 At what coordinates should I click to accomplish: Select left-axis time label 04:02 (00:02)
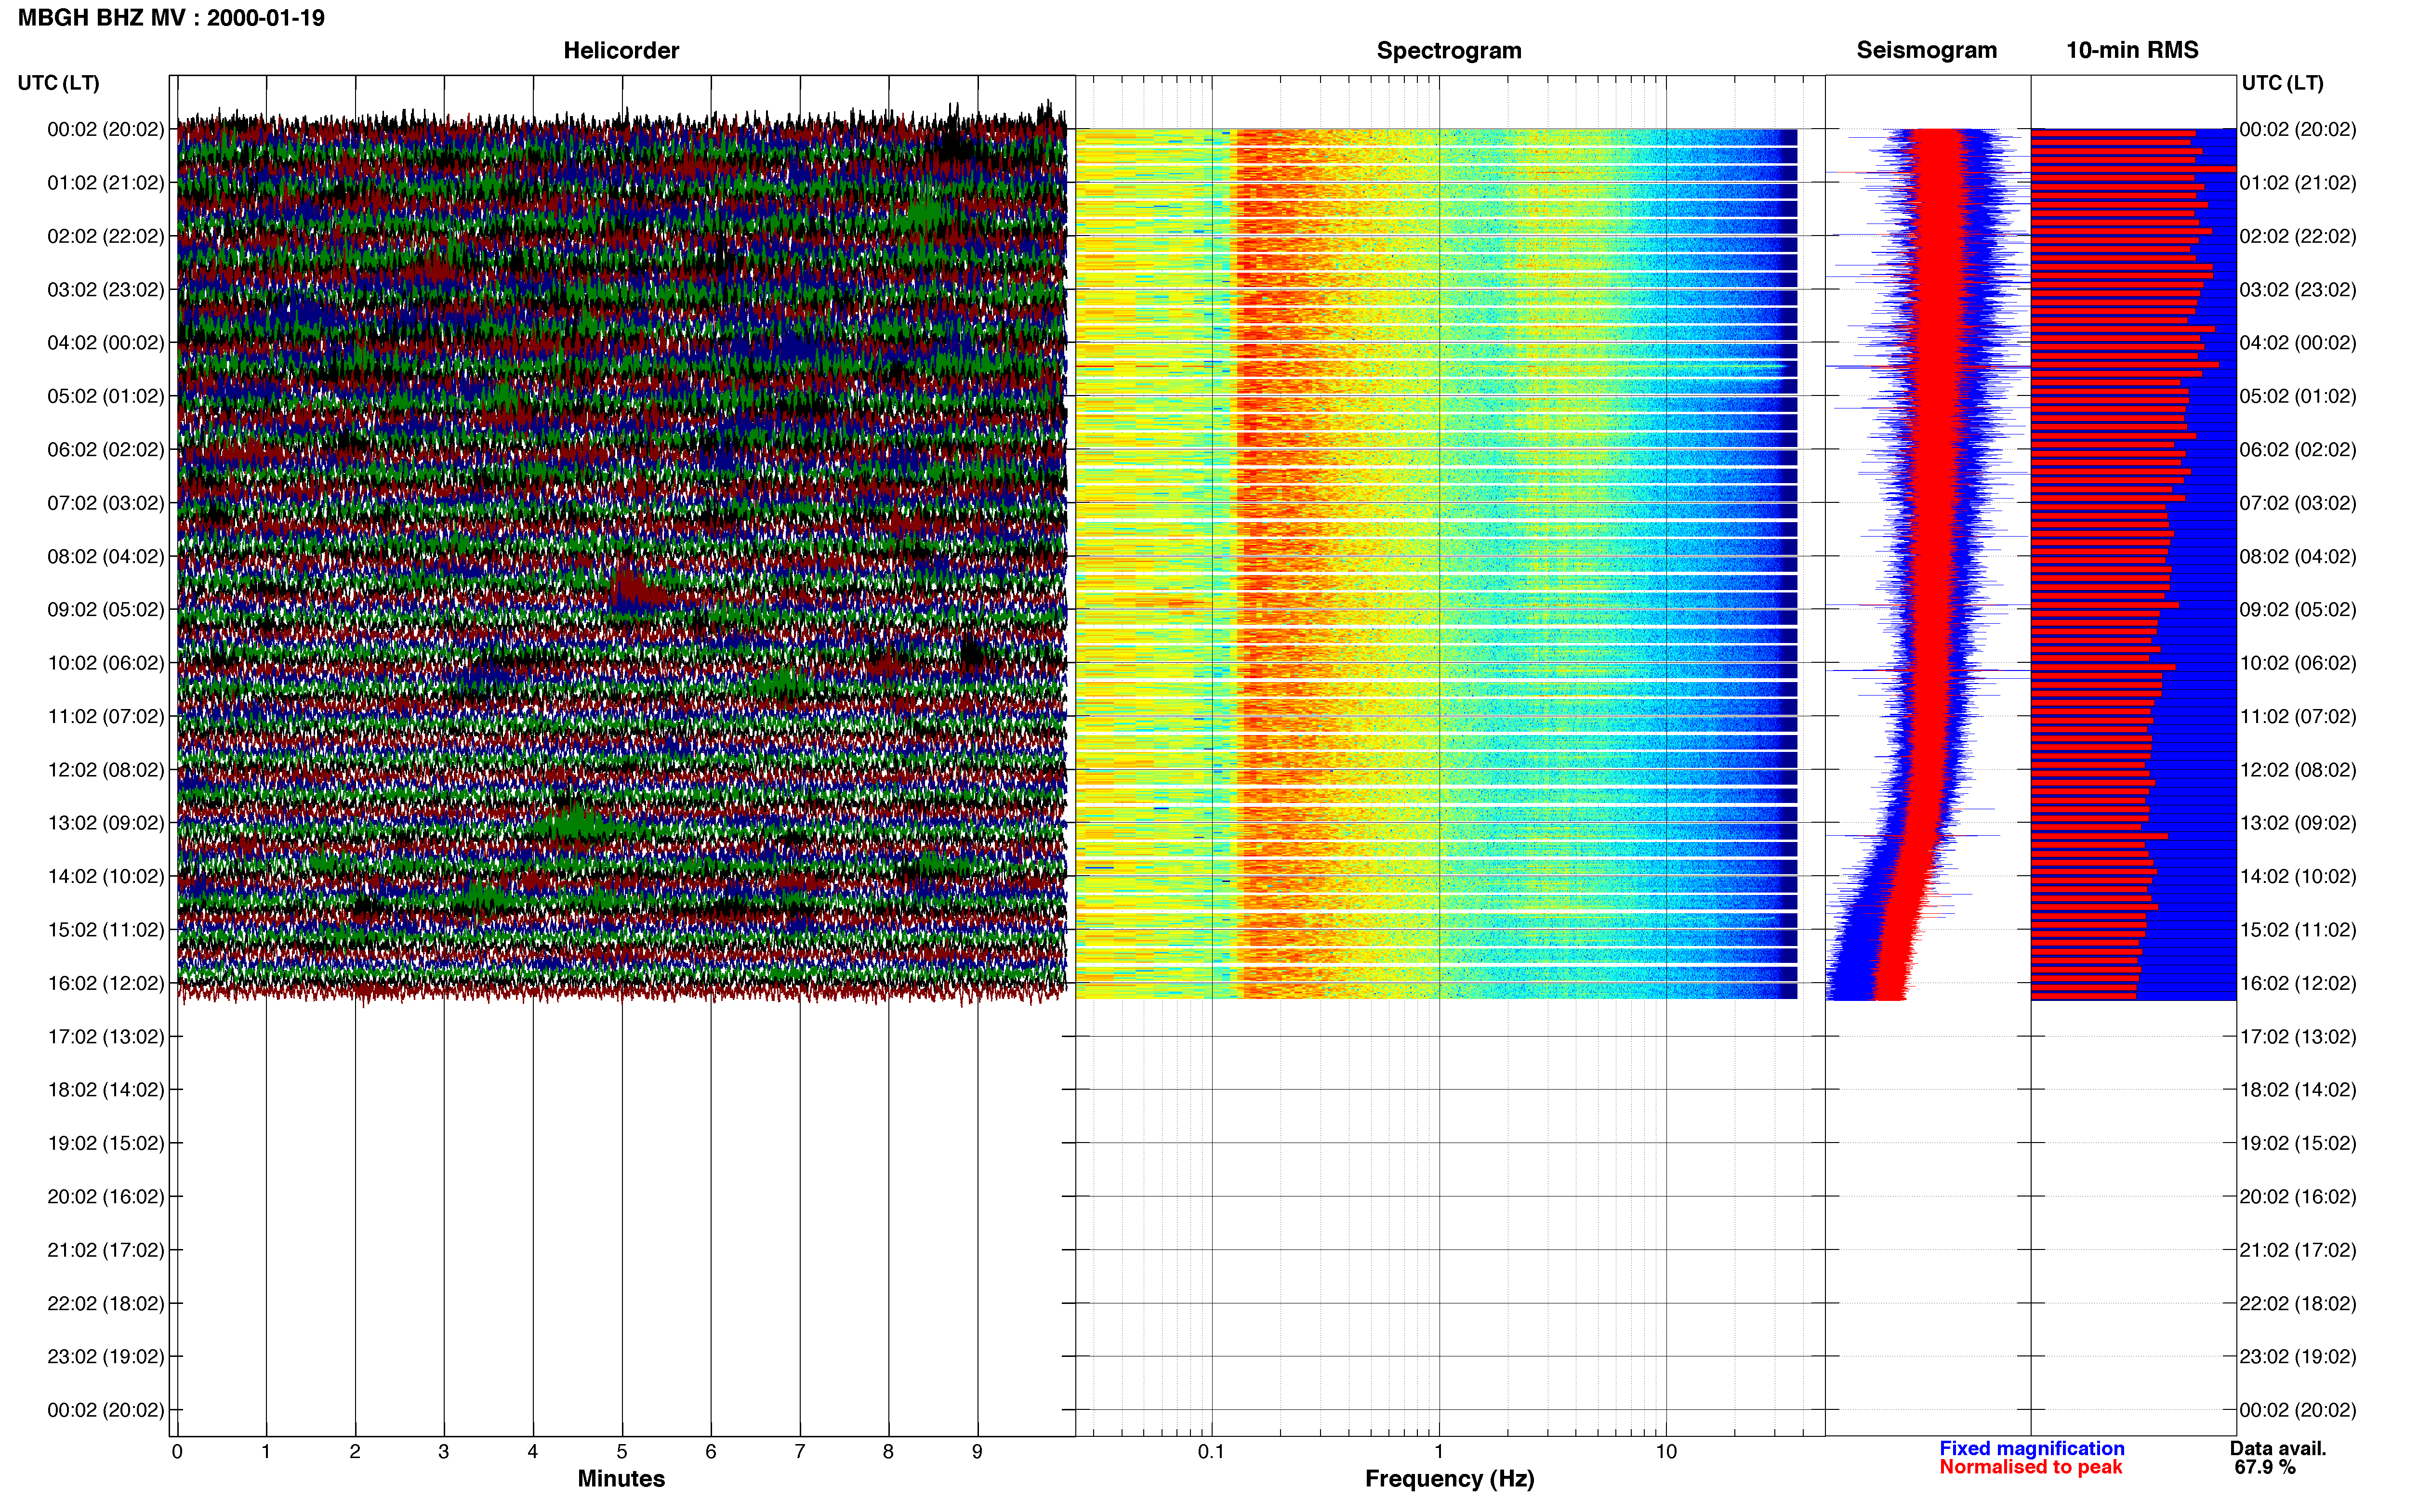tap(106, 343)
